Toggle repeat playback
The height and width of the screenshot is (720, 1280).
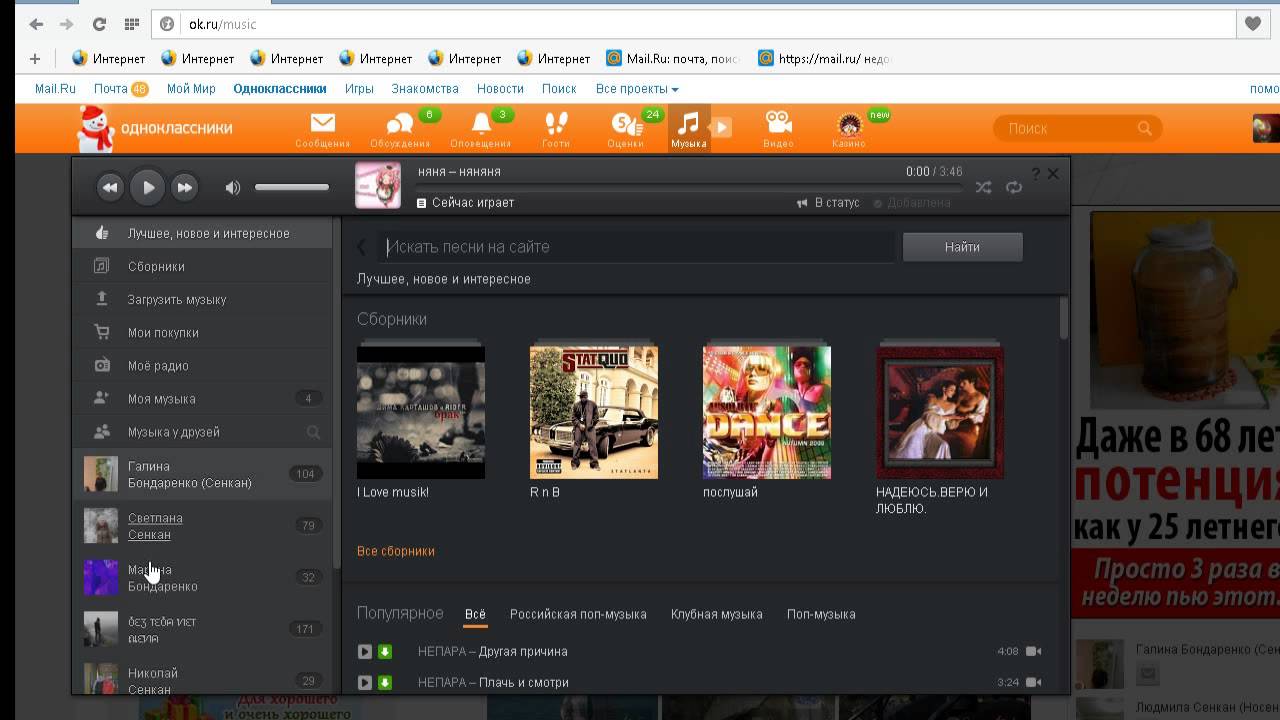1014,187
